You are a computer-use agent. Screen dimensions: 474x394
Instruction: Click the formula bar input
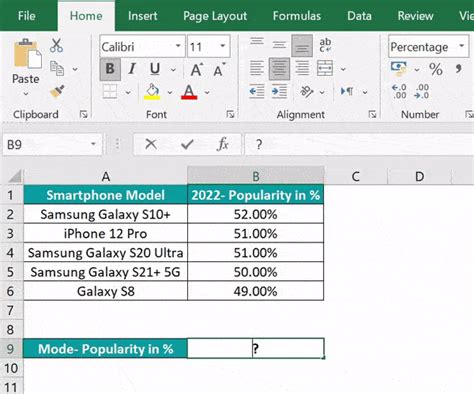tap(359, 144)
